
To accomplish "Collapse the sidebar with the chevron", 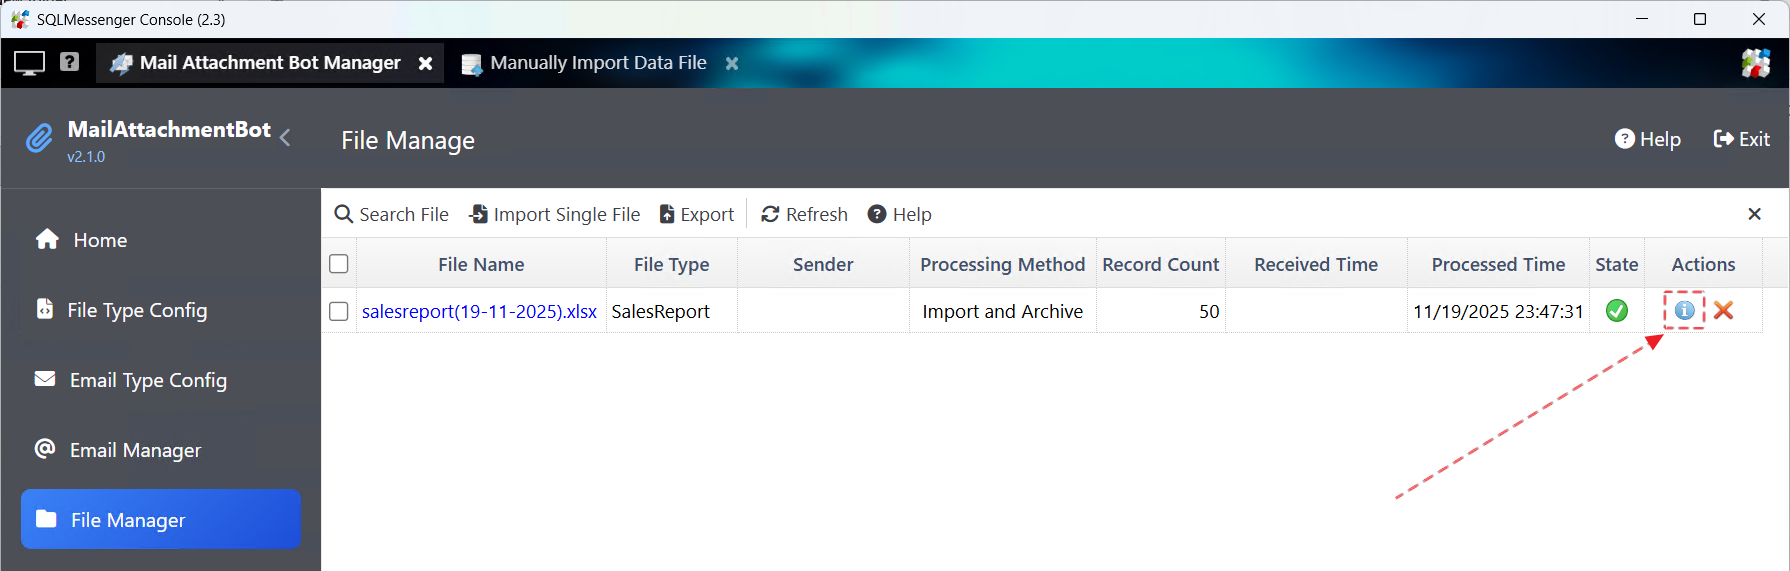I will [x=285, y=138].
